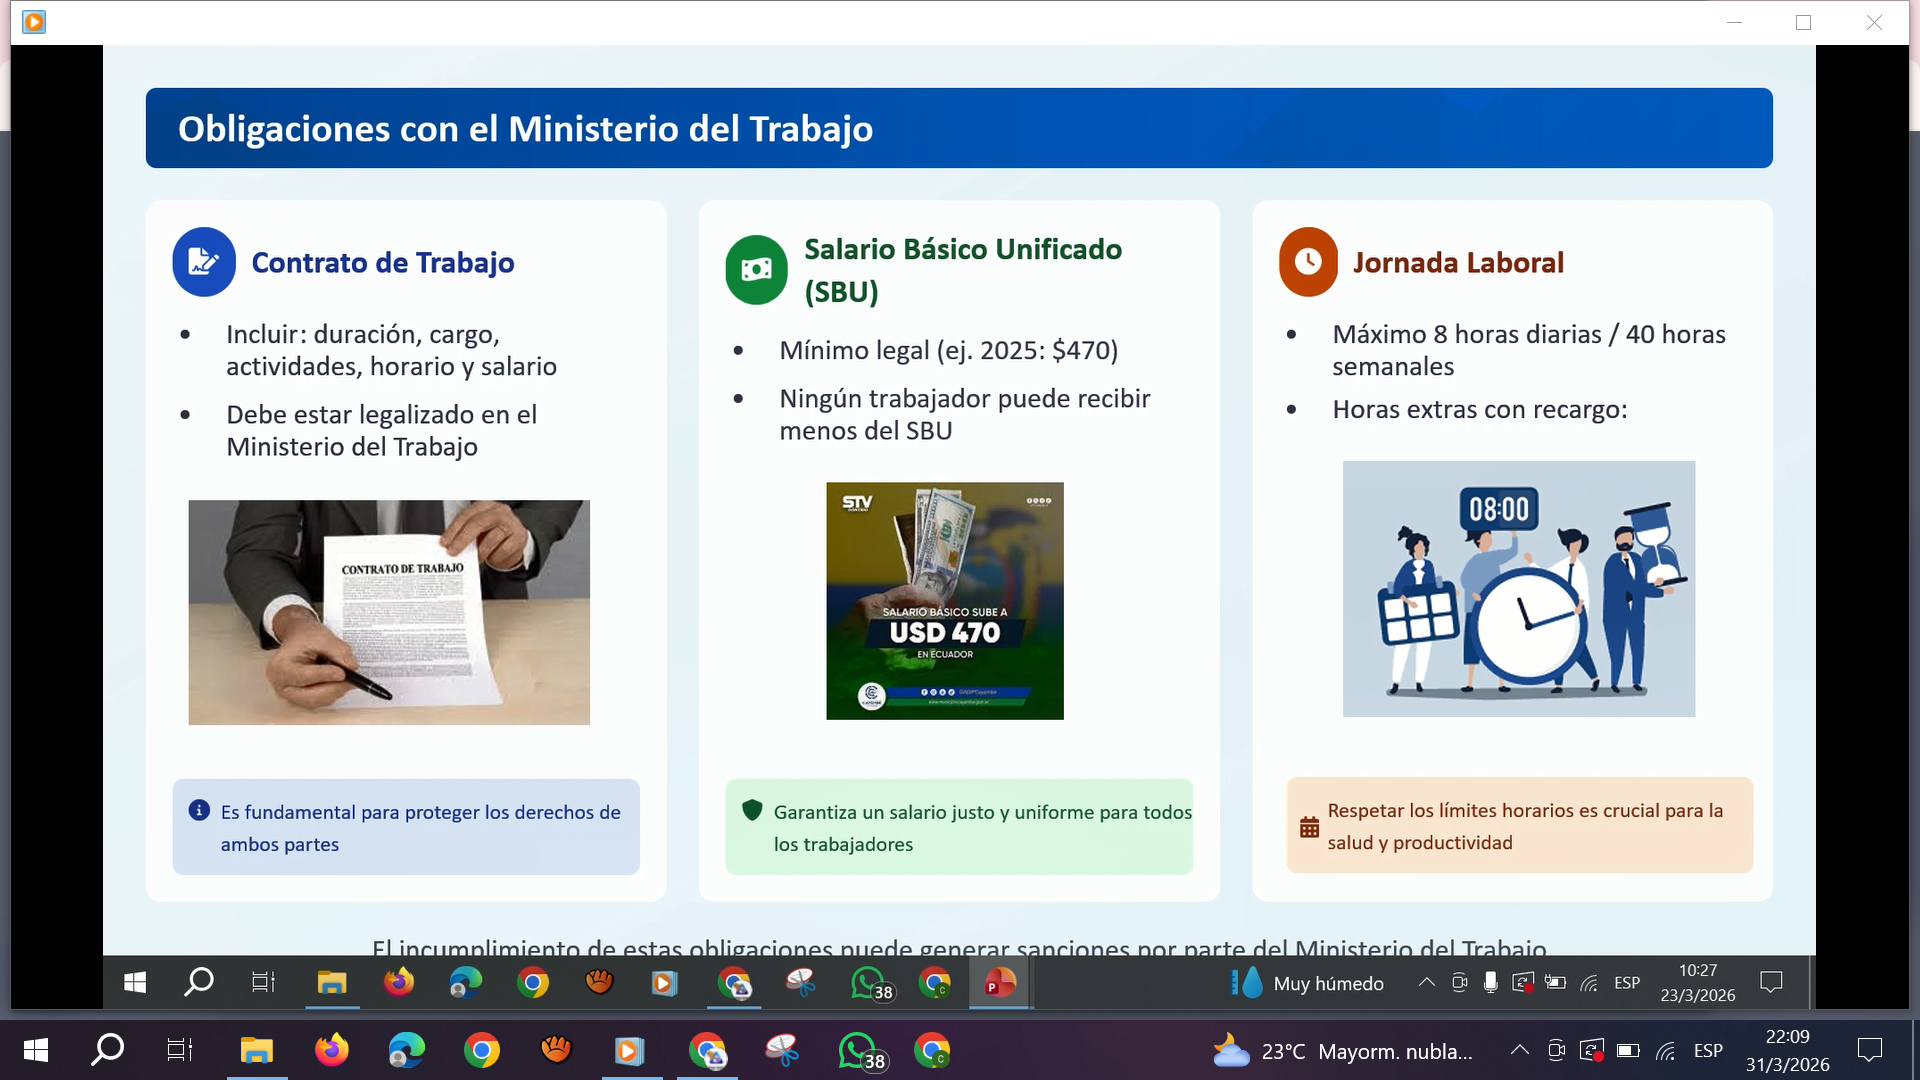This screenshot has height=1080, width=1920.
Task: Maximize the media player window
Action: (1803, 22)
